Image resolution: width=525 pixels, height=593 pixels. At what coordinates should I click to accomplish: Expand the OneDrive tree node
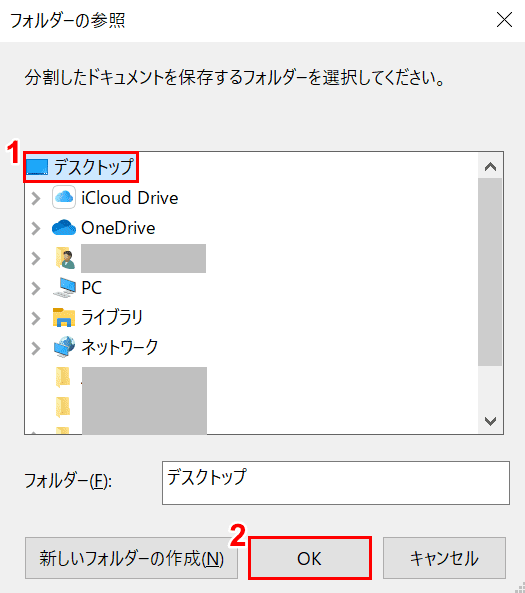(x=36, y=228)
